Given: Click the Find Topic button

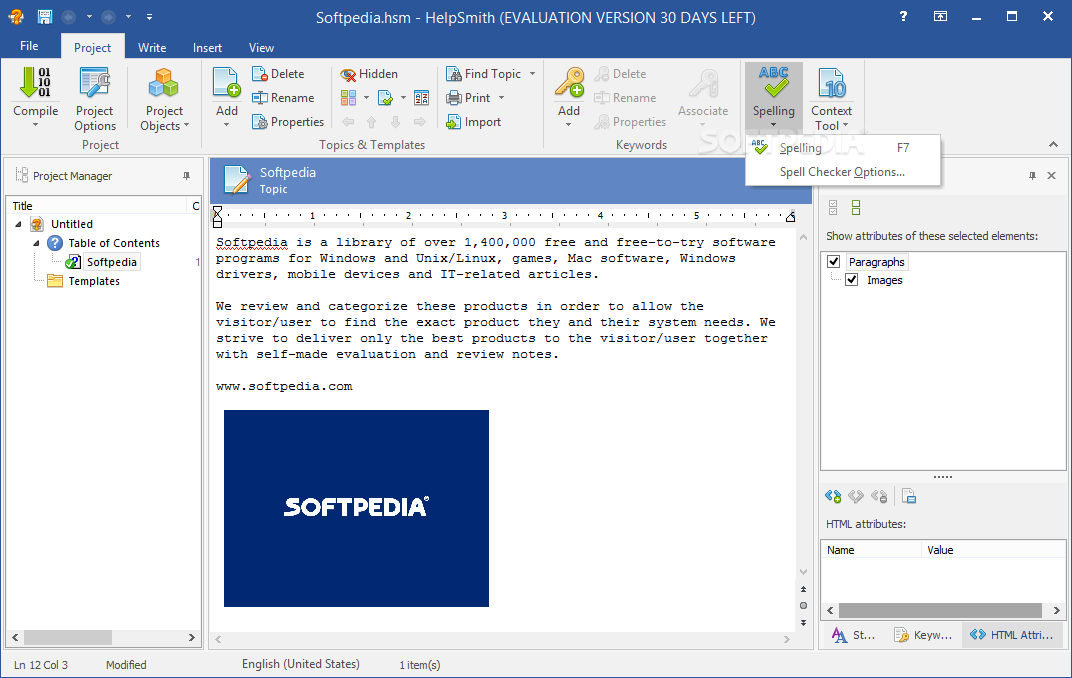Looking at the screenshot, I should [x=483, y=74].
